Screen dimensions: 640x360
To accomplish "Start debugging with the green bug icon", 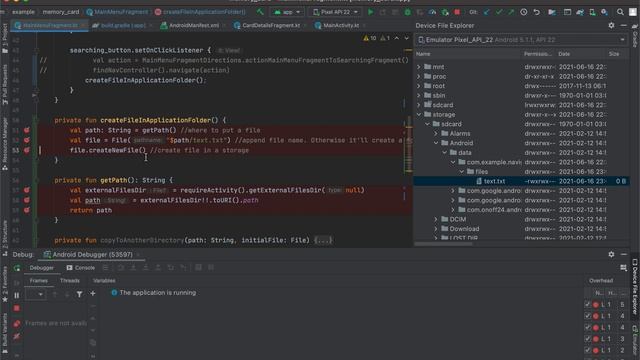I will [407, 12].
